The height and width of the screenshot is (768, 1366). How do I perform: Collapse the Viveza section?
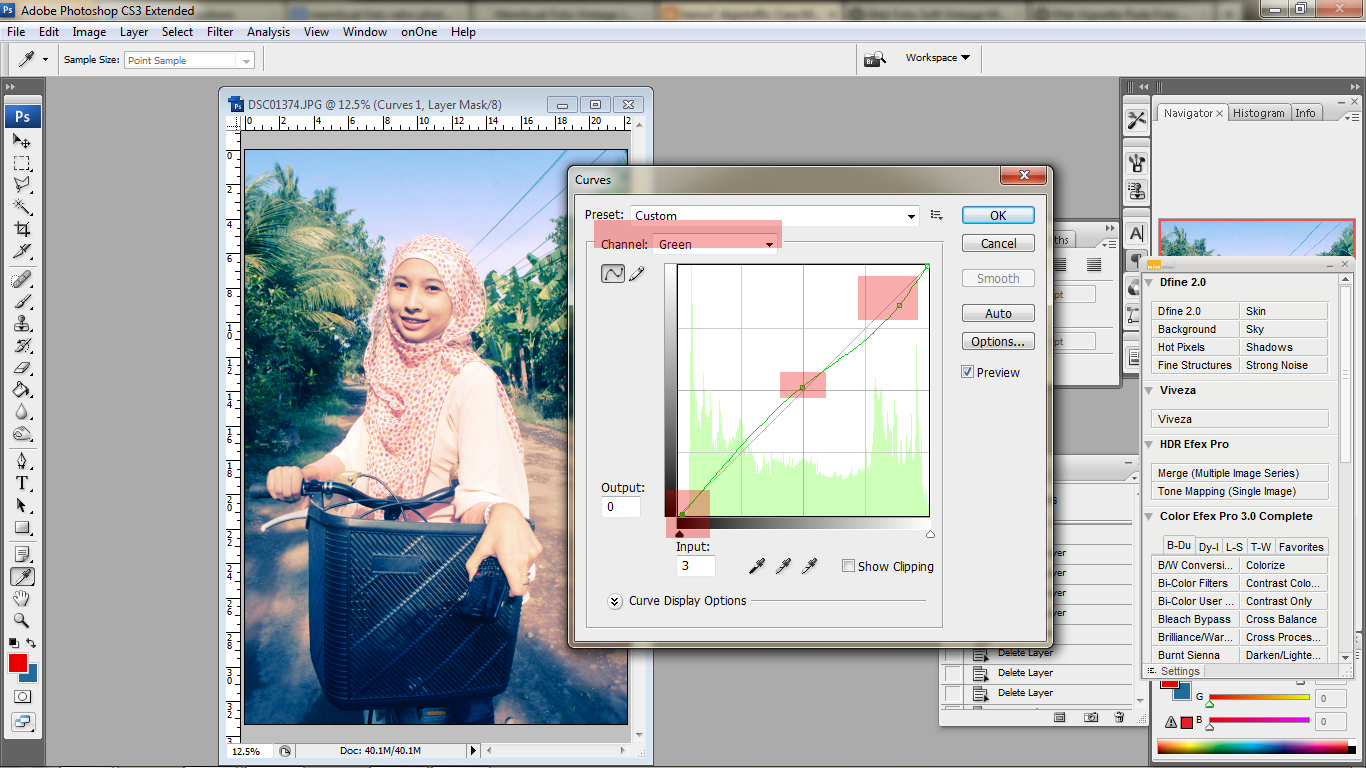pyautogui.click(x=1151, y=391)
